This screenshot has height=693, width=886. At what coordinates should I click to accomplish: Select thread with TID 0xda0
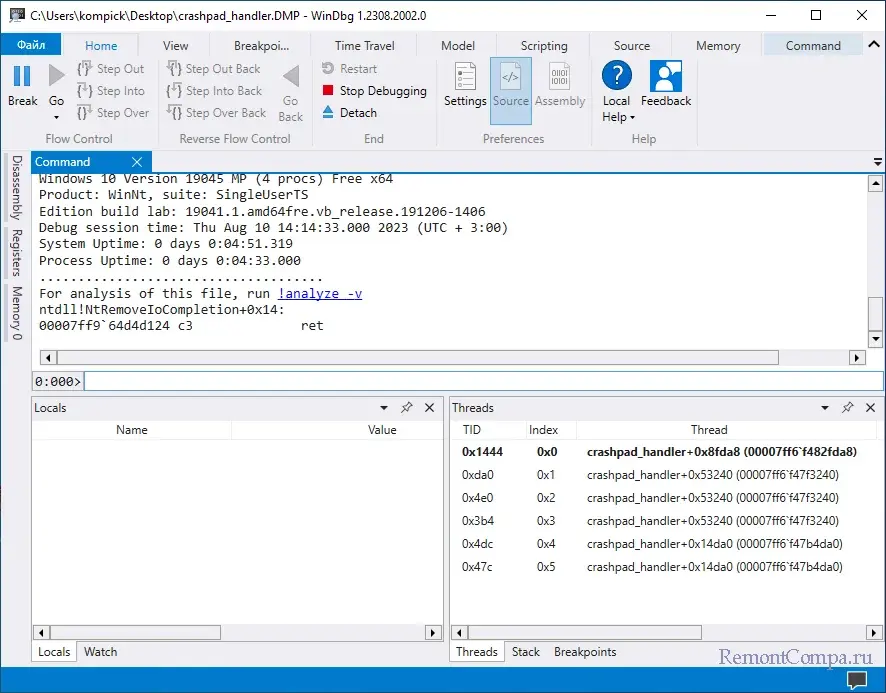coord(665,475)
